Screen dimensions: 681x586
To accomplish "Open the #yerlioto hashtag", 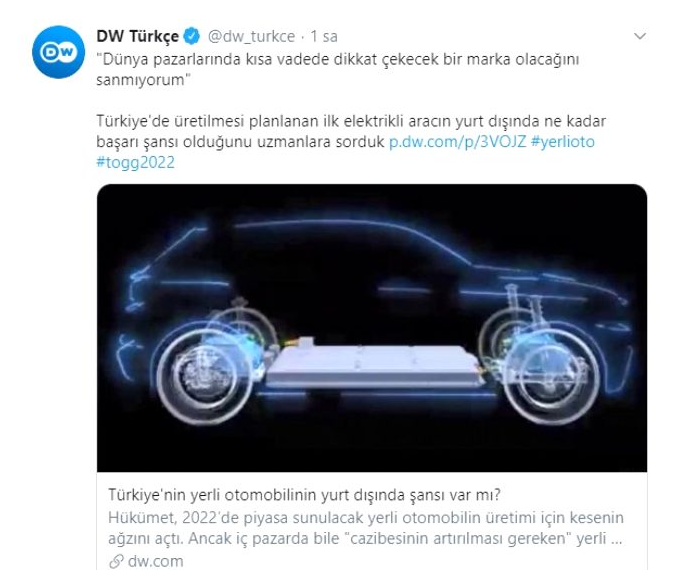I will [563, 142].
